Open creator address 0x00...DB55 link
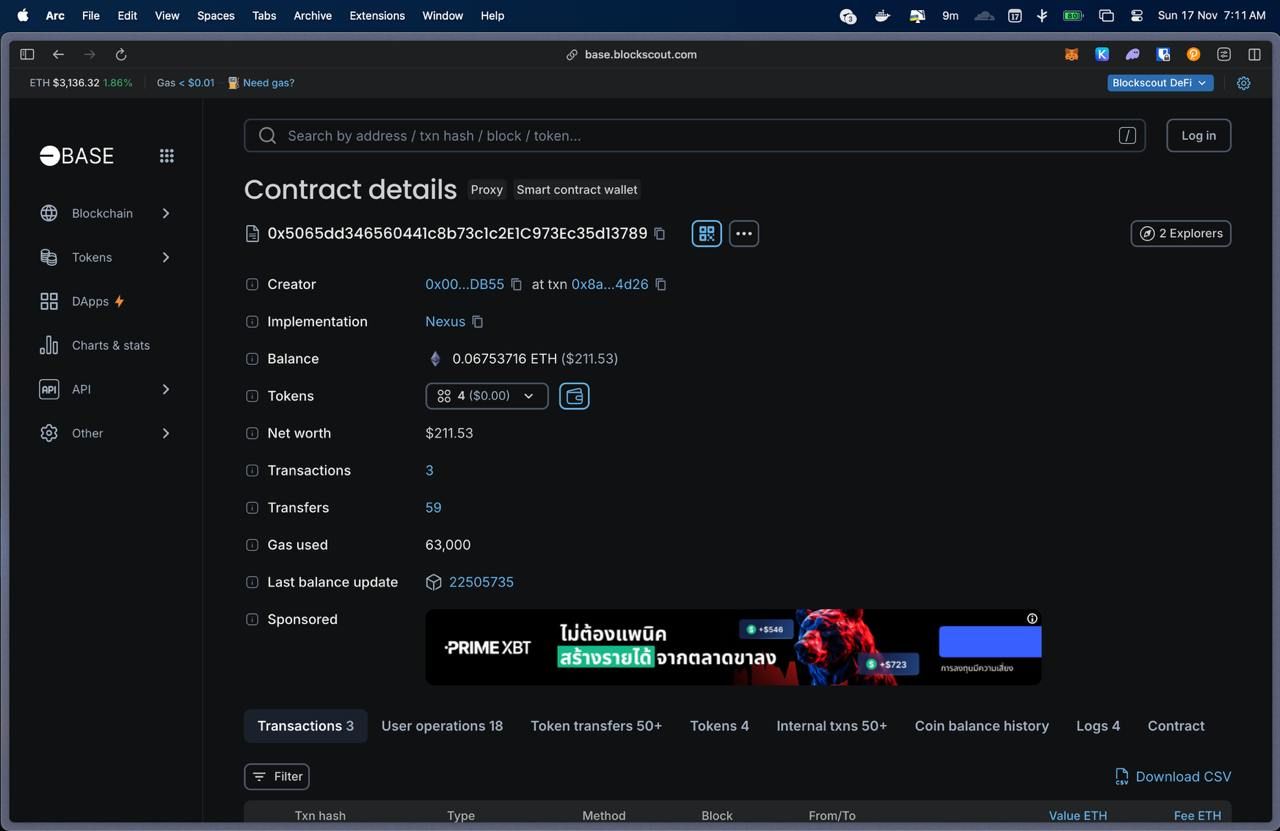The width and height of the screenshot is (1280, 831). (465, 285)
